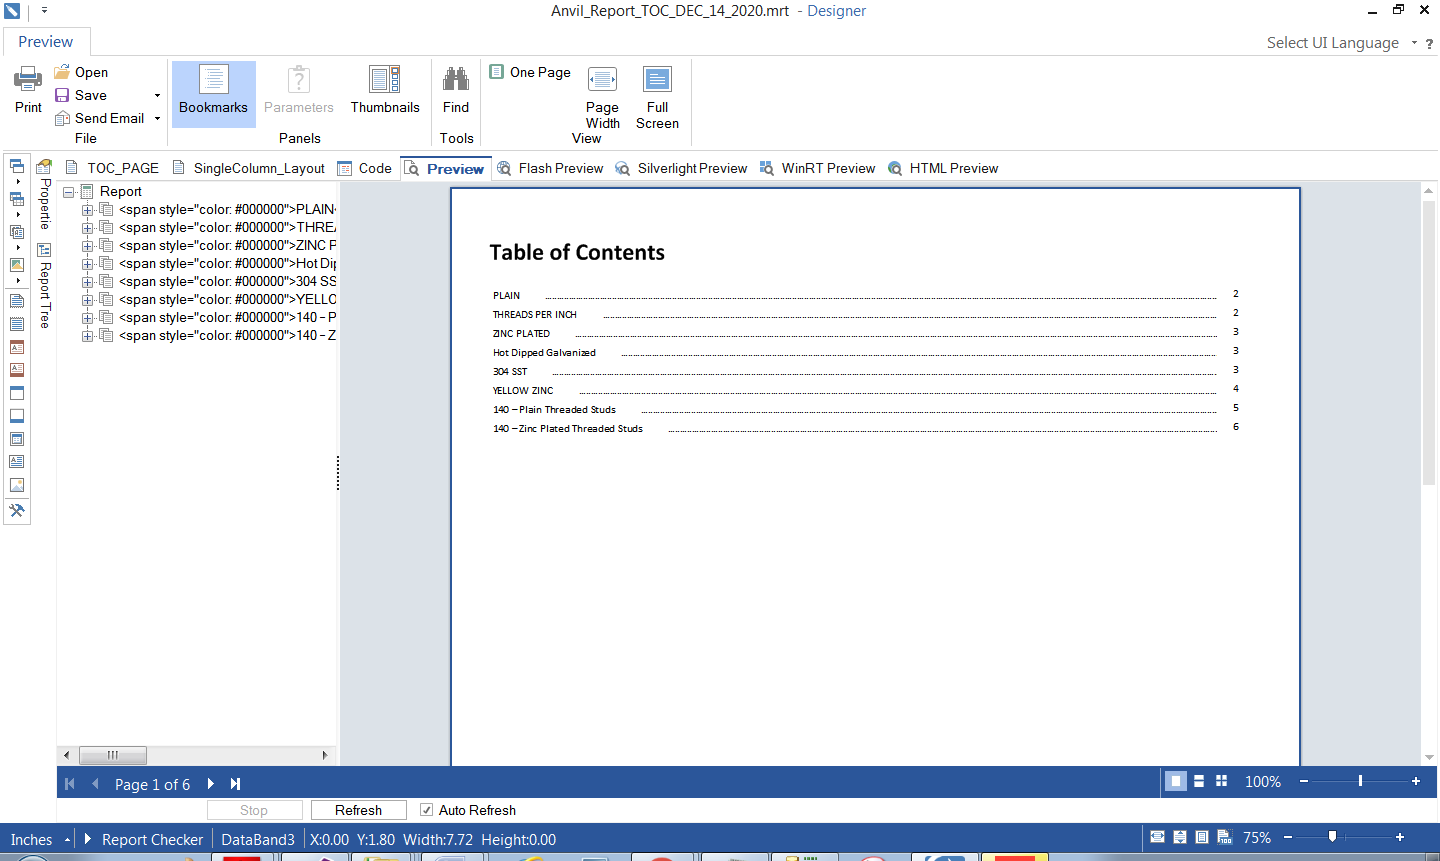Screen dimensions: 1440x861
Task: Collapse the Report tree root node
Action: tap(69, 192)
